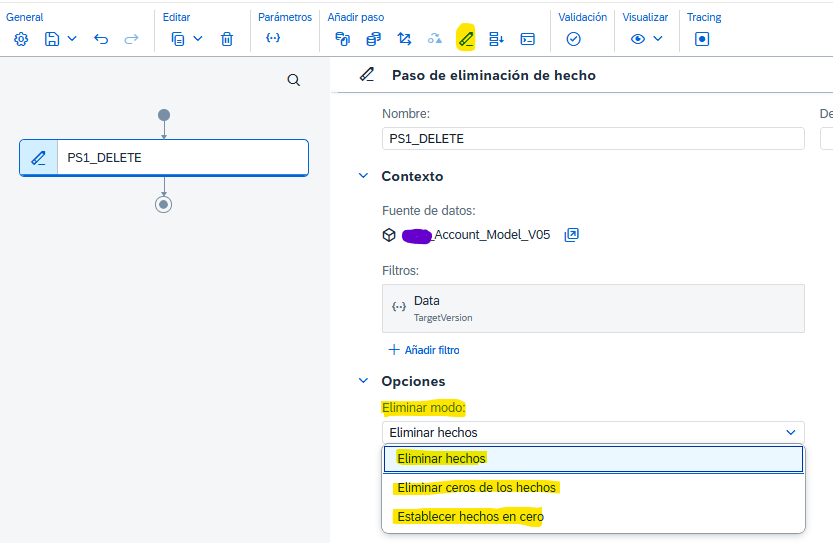Toggle the Visualizar eye icon
Viewport: 833px width, 543px height.
click(638, 39)
